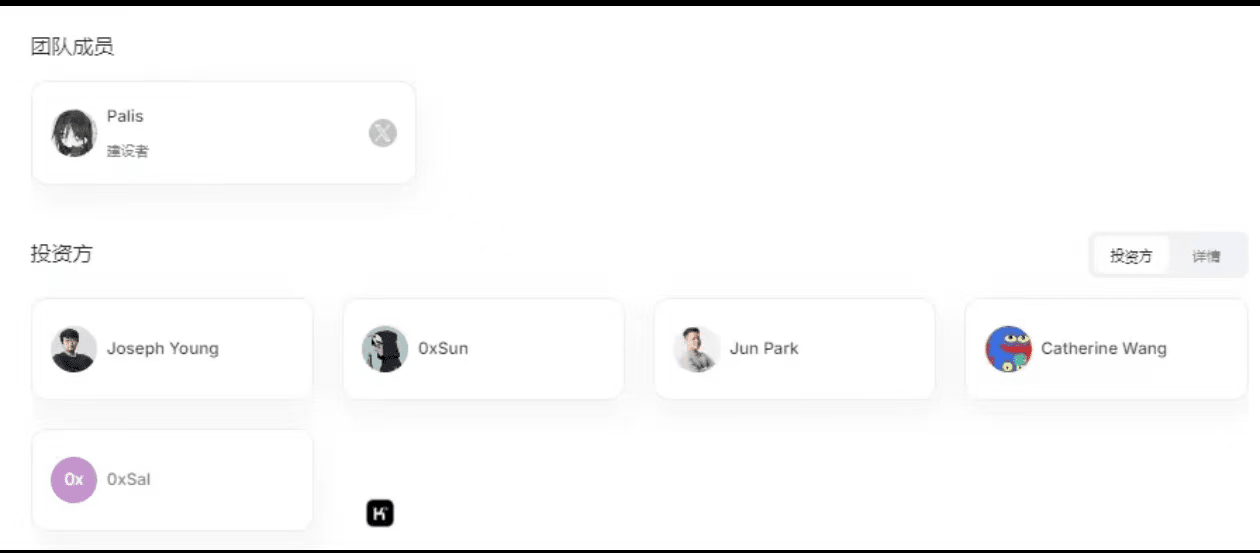
Task: Click Palis's avatar picture
Action: point(74,133)
